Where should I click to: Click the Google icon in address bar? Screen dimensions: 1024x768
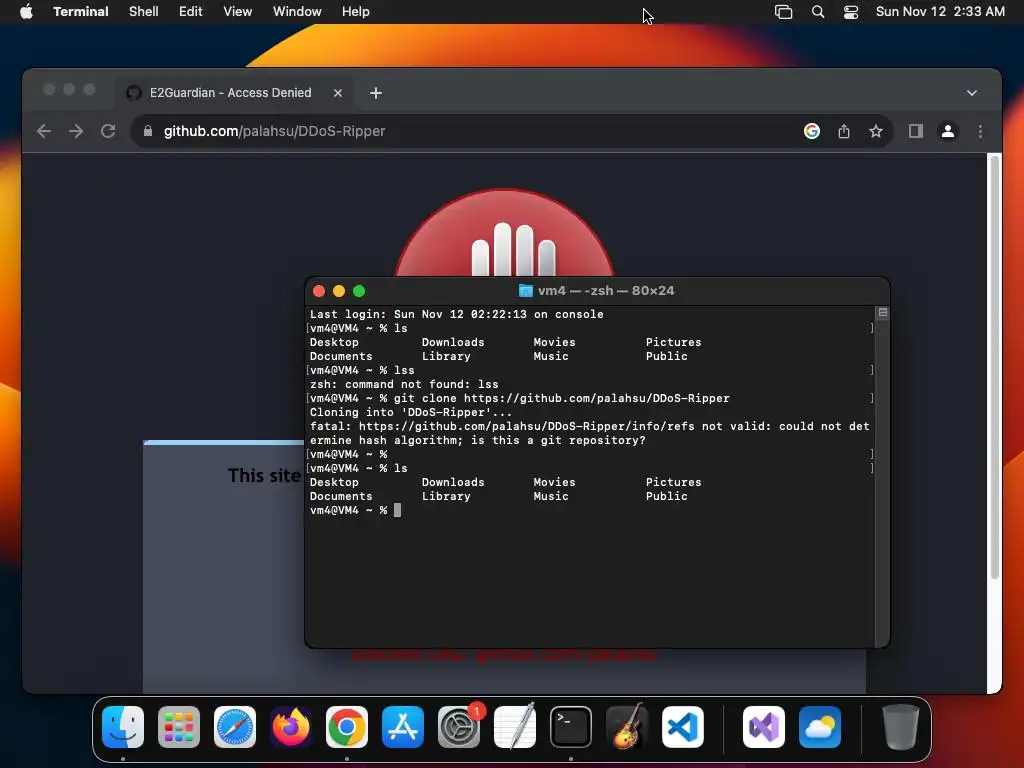tap(812, 131)
